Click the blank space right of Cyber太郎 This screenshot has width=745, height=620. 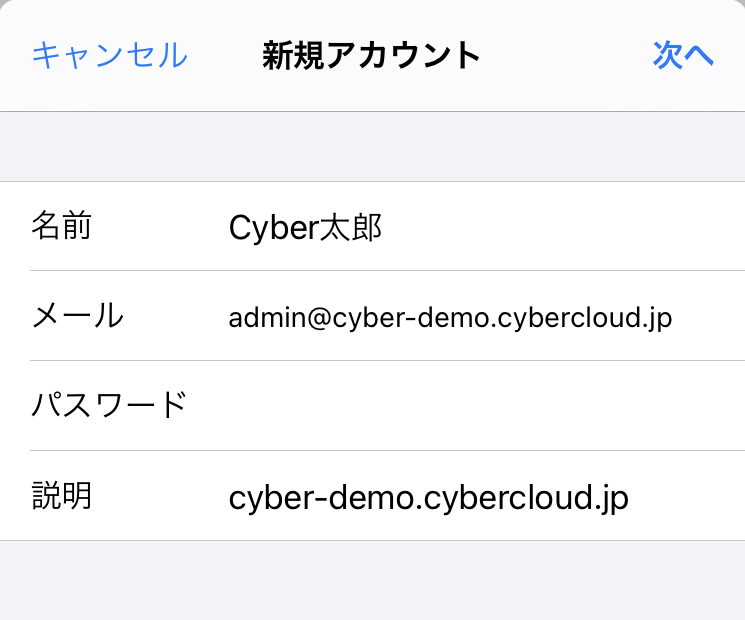click(x=561, y=227)
